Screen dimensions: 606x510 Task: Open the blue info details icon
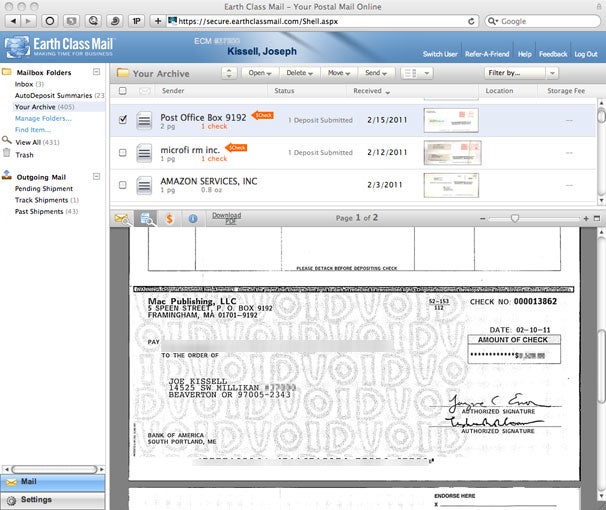[193, 219]
